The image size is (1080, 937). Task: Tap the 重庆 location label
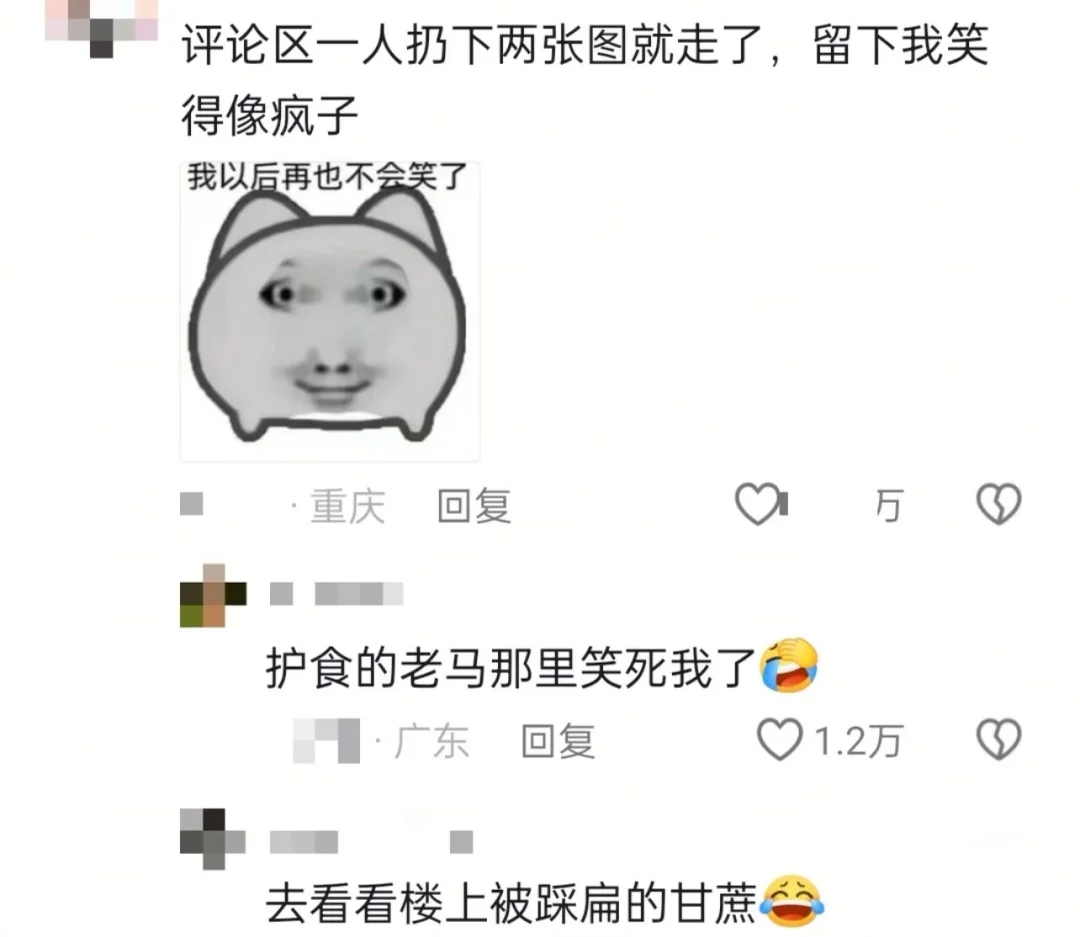coord(348,506)
